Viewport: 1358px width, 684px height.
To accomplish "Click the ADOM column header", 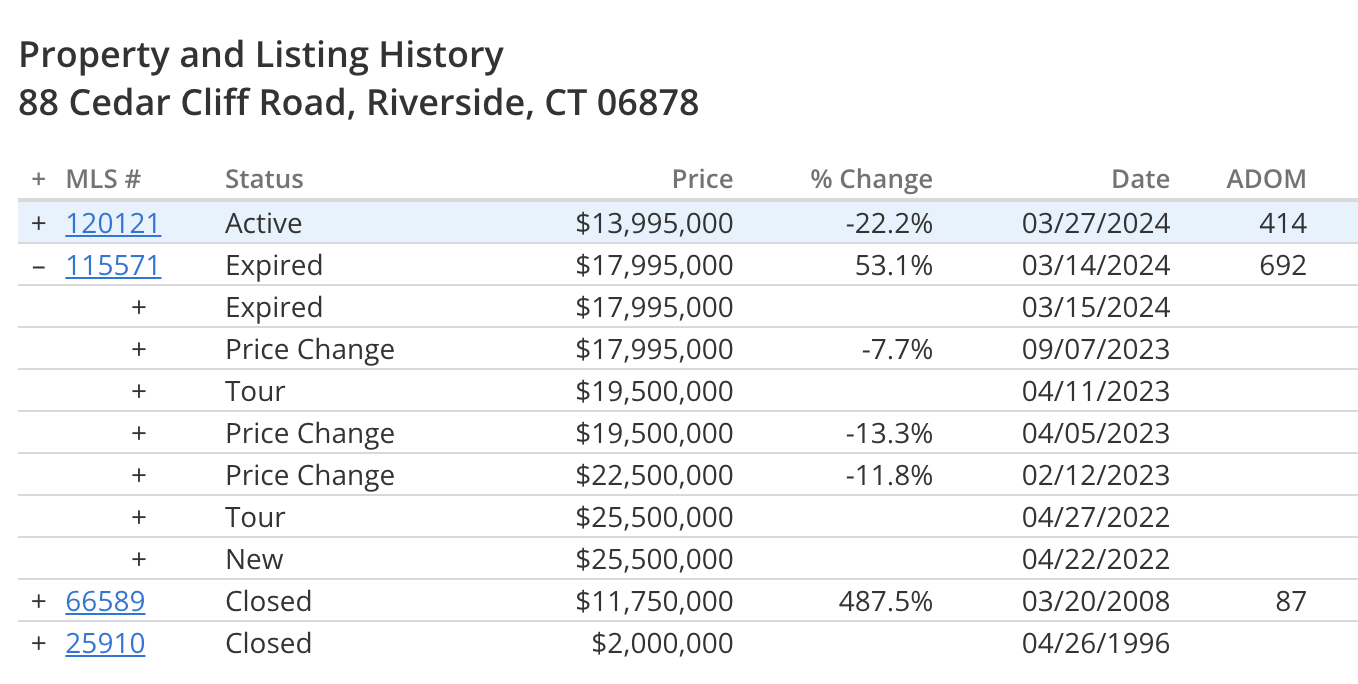I will coord(1267,180).
